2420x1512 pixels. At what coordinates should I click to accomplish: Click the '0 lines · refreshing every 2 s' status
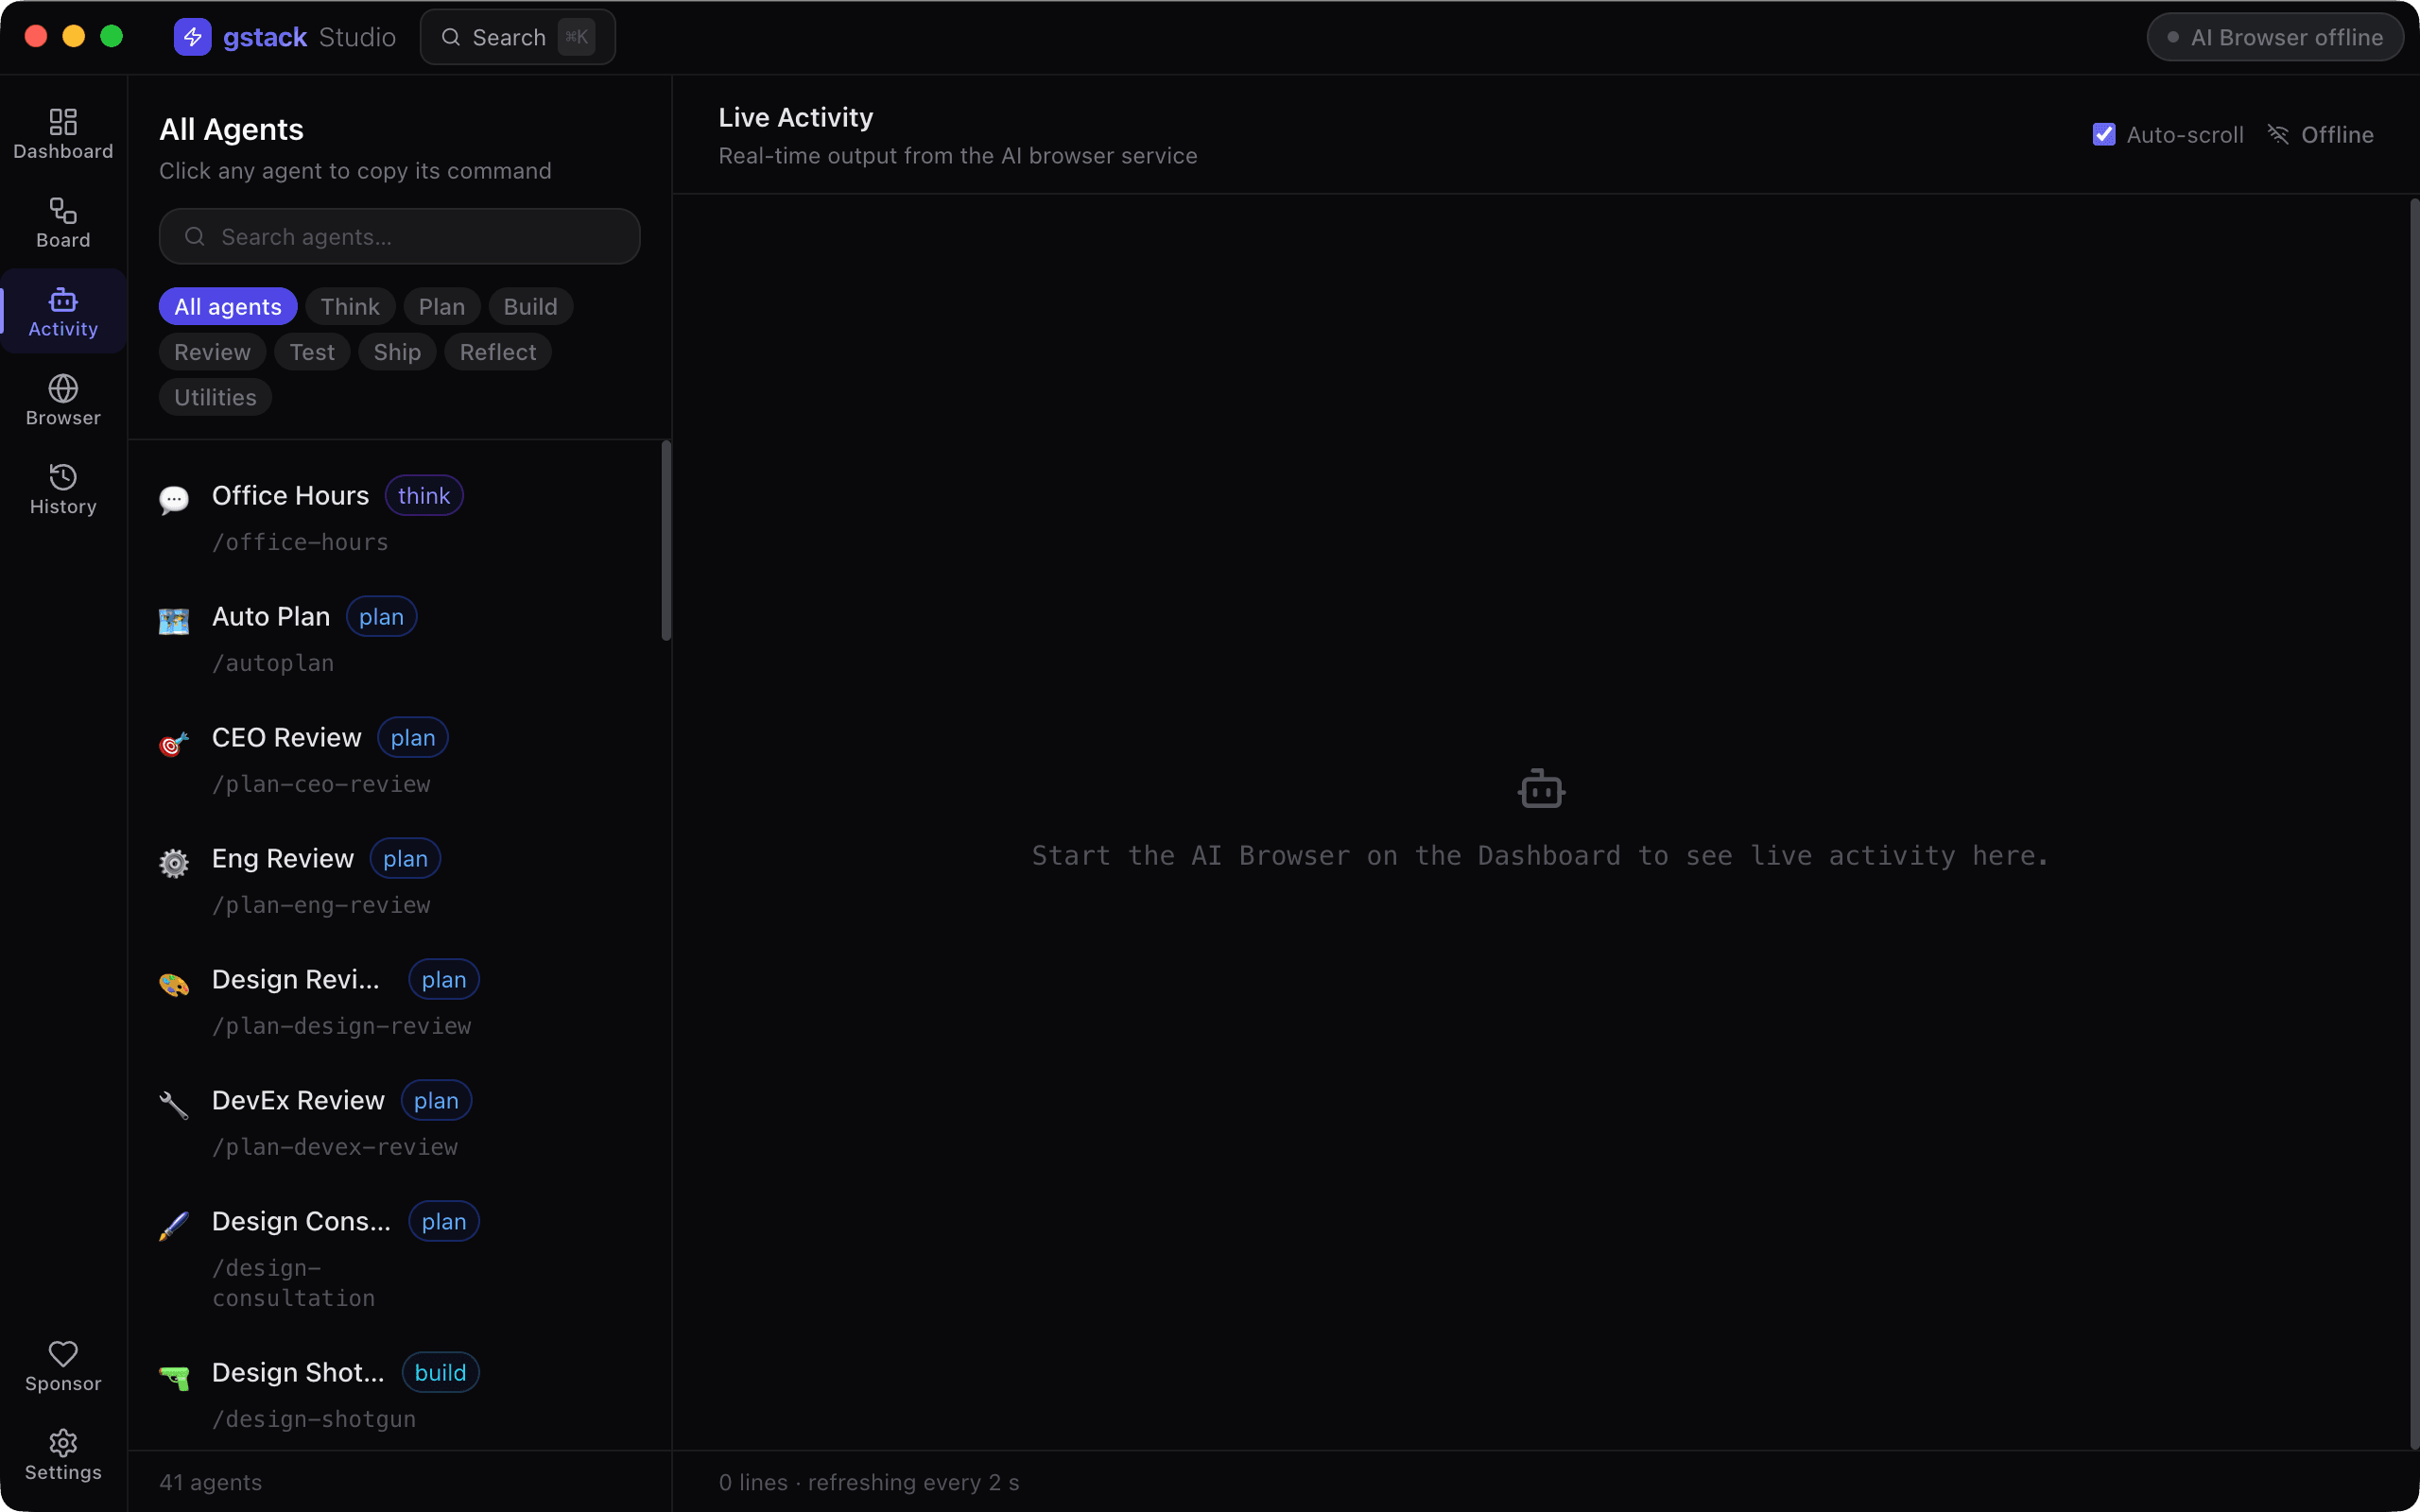(869, 1482)
